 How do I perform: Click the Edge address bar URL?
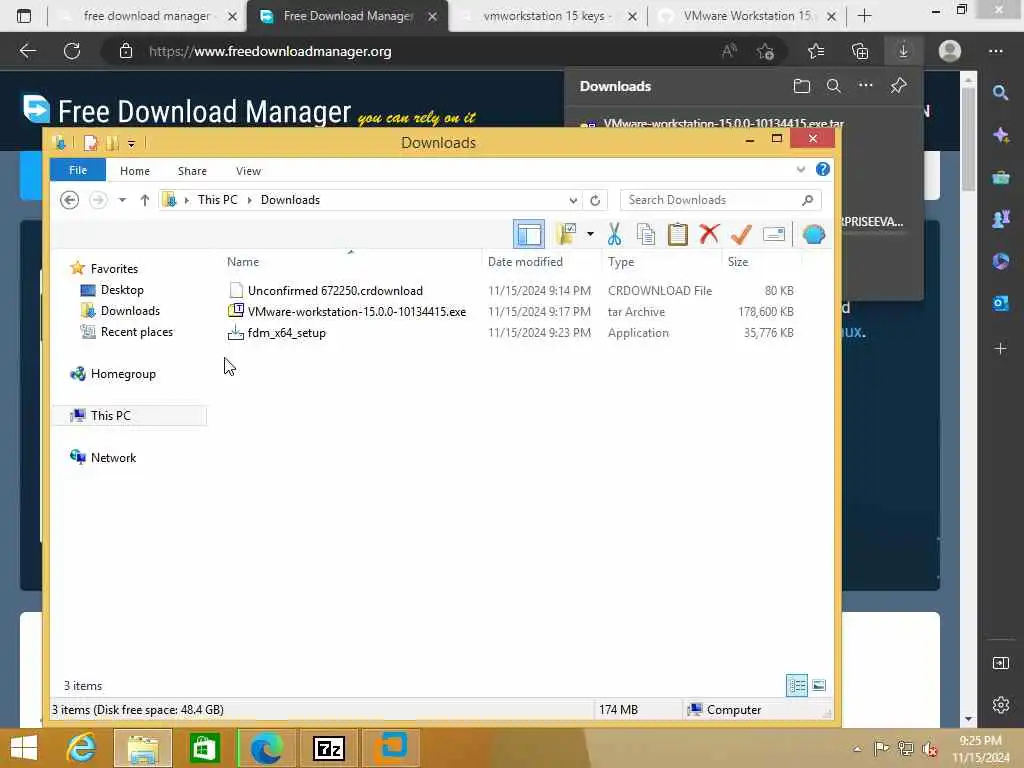[x=270, y=51]
